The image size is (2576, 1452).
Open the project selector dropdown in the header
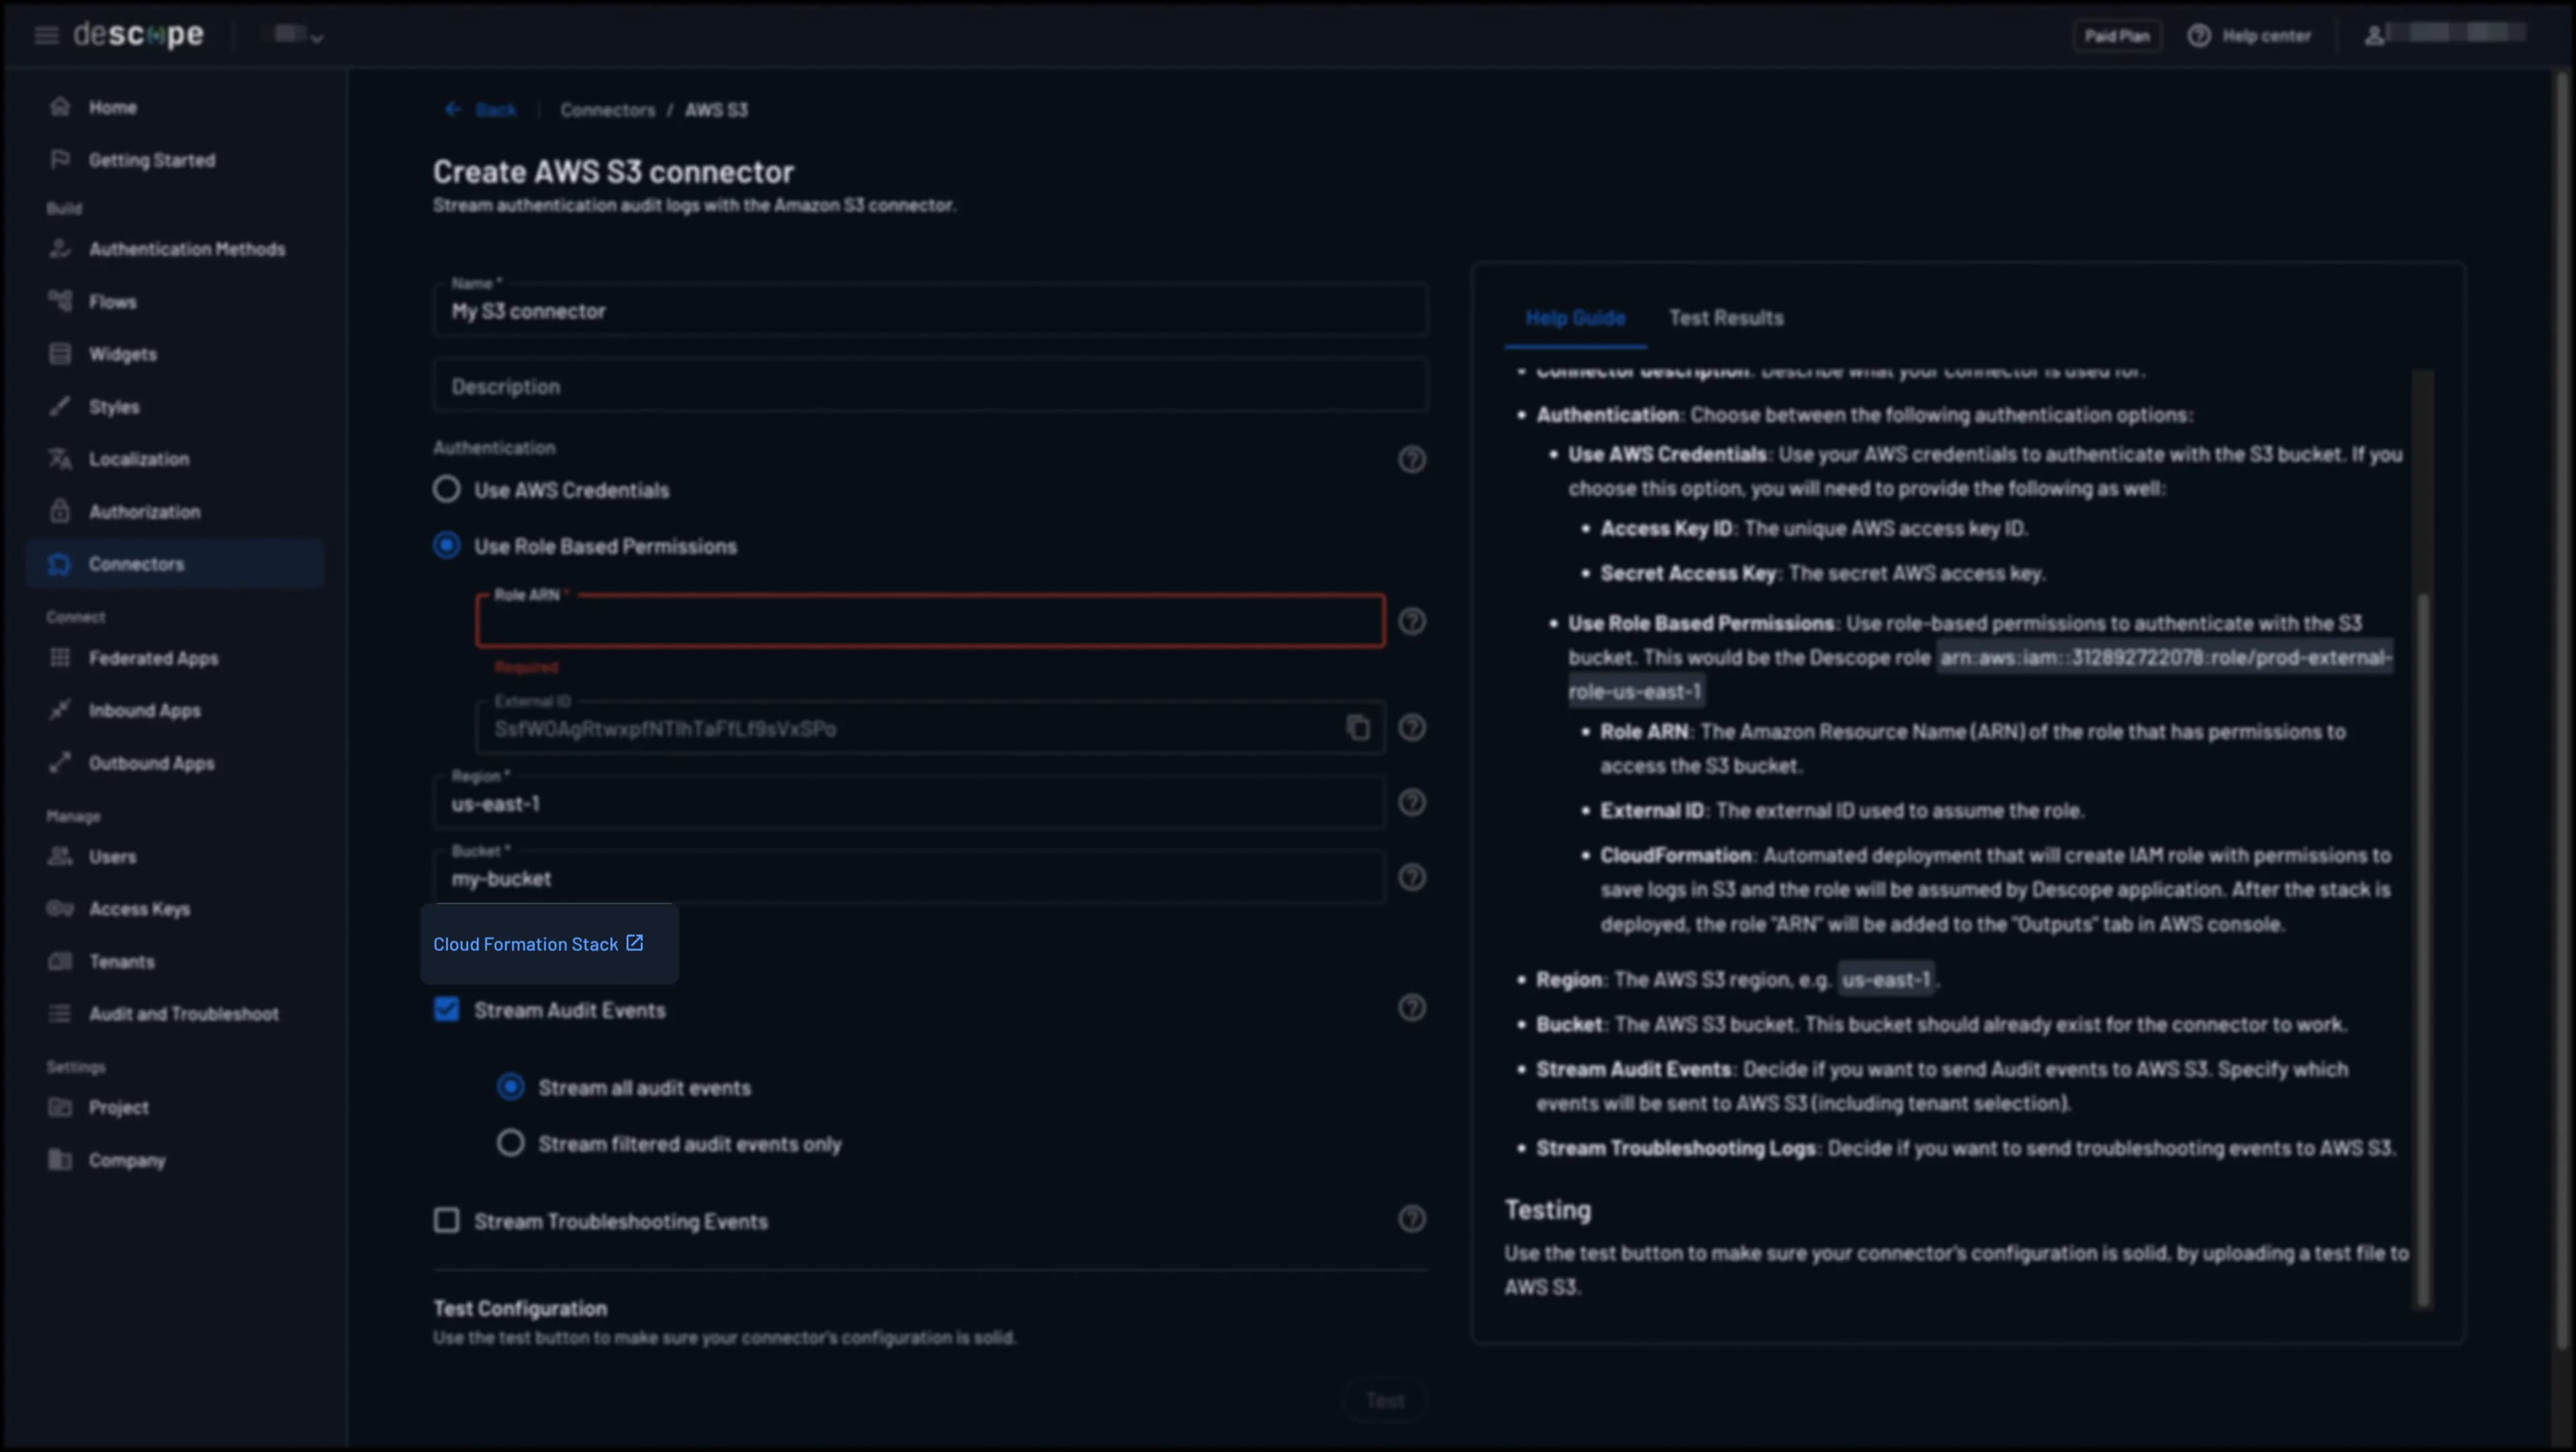click(295, 34)
